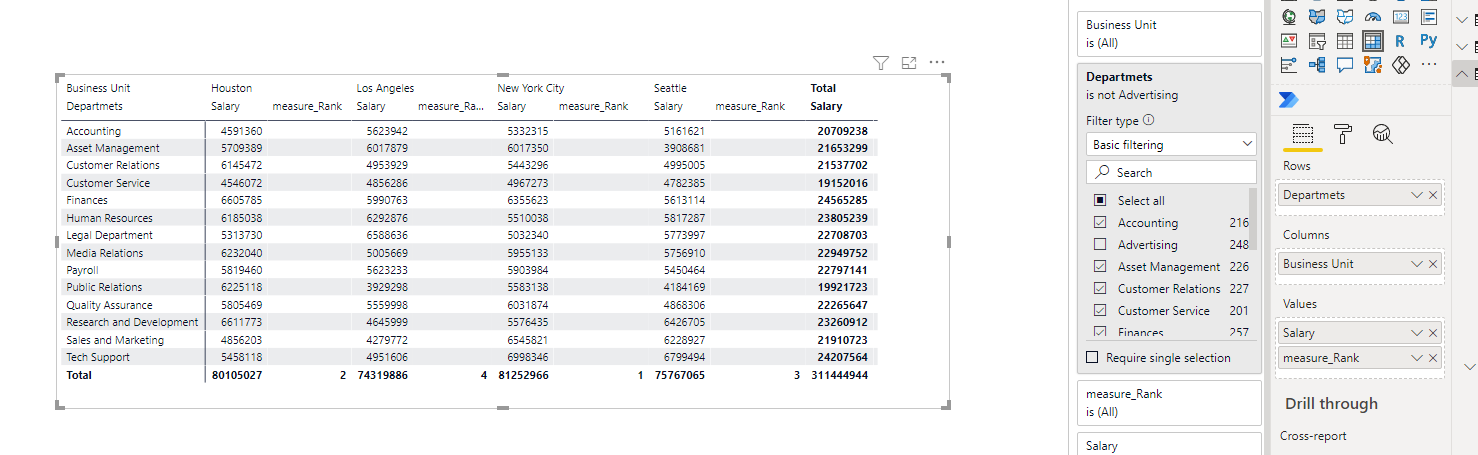Uncheck Customer Relations filter

(x=1100, y=289)
